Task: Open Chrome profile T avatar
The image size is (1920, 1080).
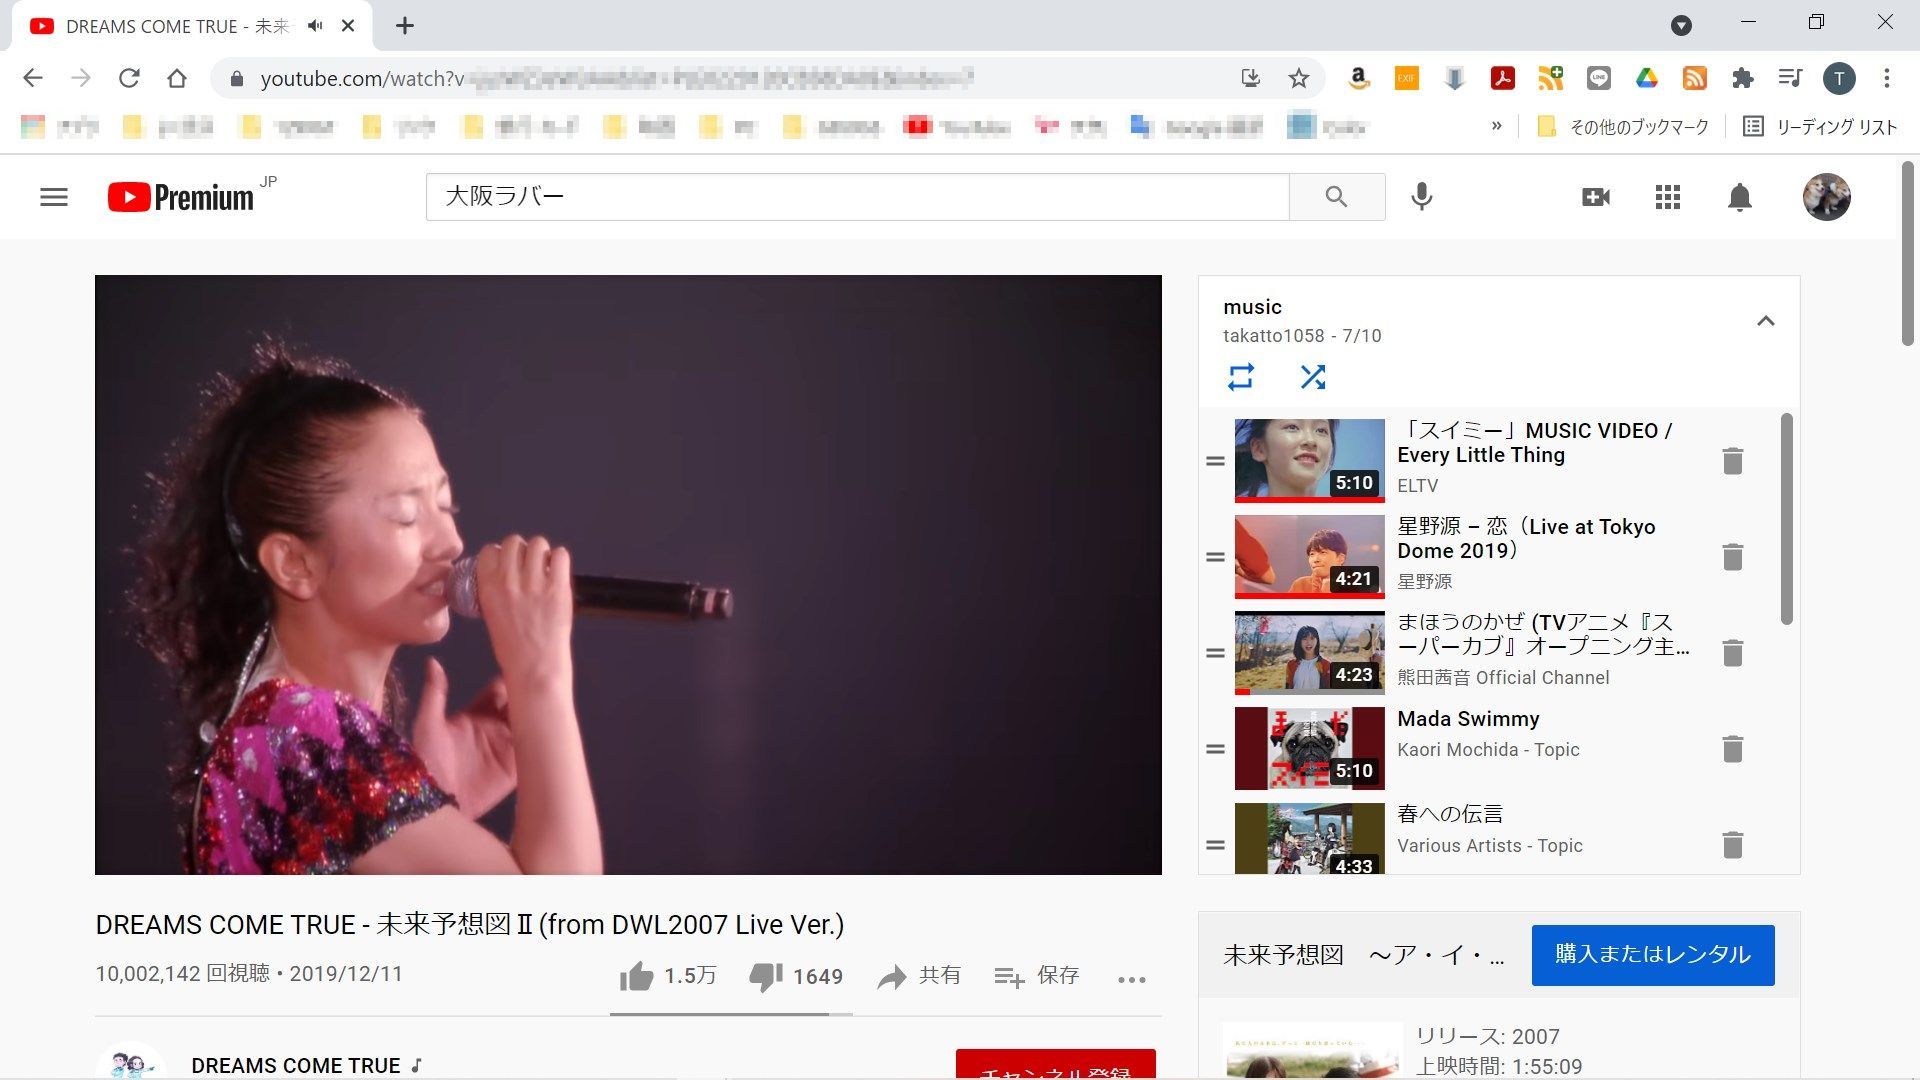Action: pos(1838,78)
